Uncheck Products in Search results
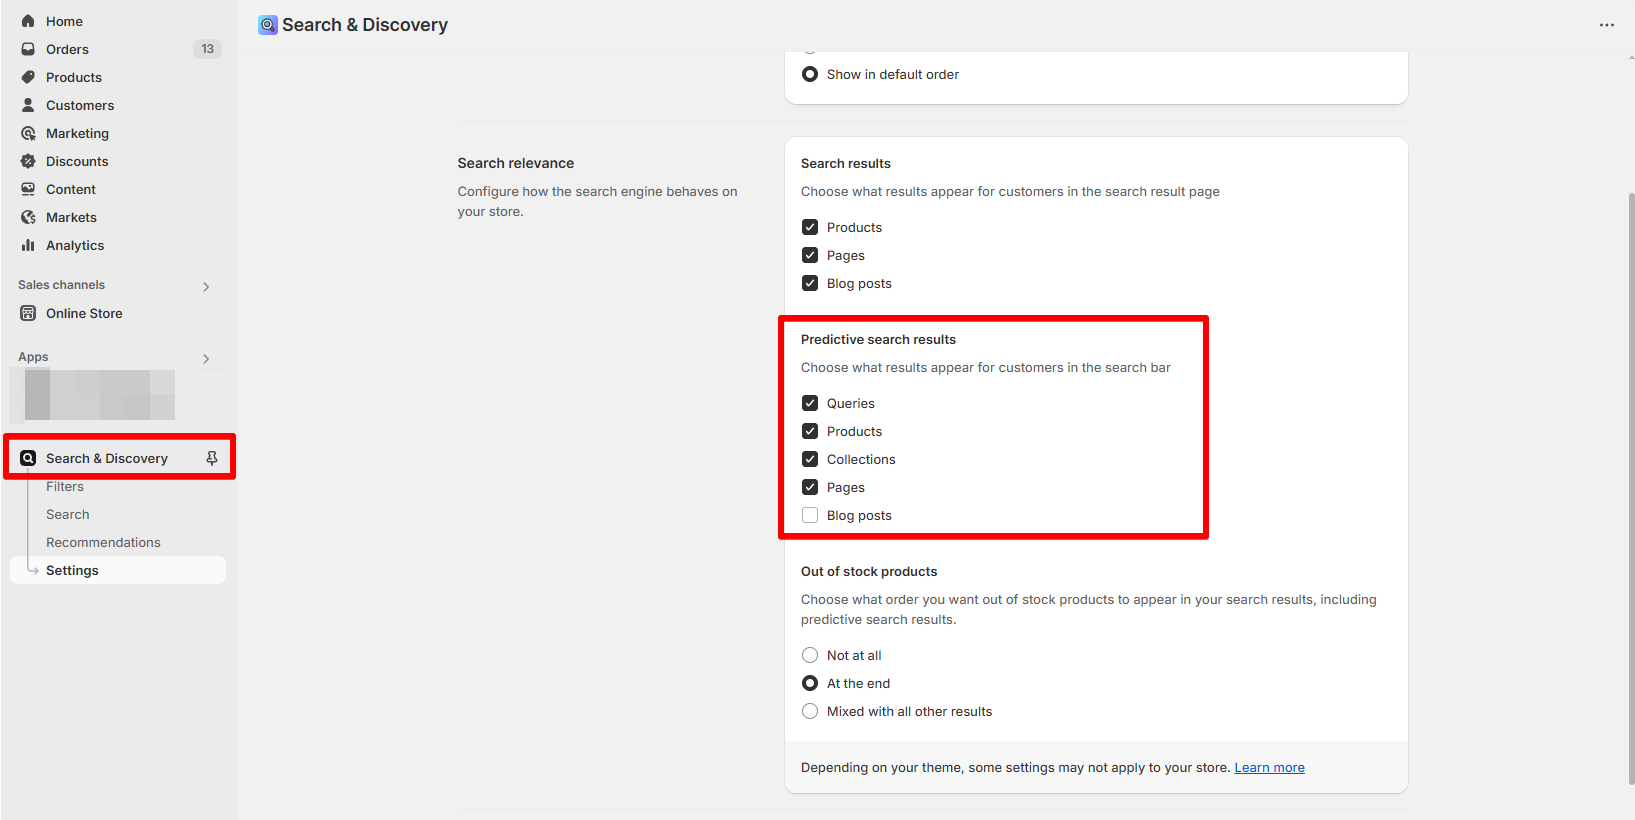The image size is (1635, 820). point(810,227)
